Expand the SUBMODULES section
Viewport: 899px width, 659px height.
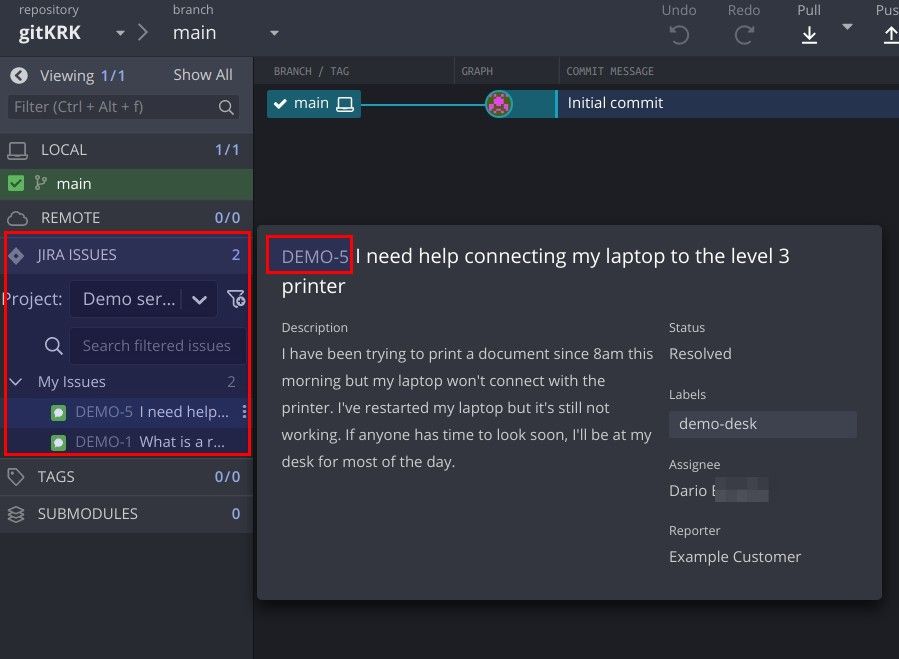126,514
